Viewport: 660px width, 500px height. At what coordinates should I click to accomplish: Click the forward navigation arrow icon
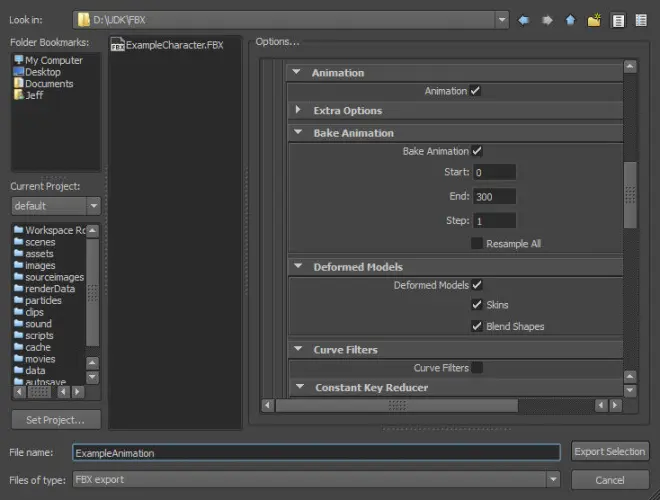click(547, 20)
